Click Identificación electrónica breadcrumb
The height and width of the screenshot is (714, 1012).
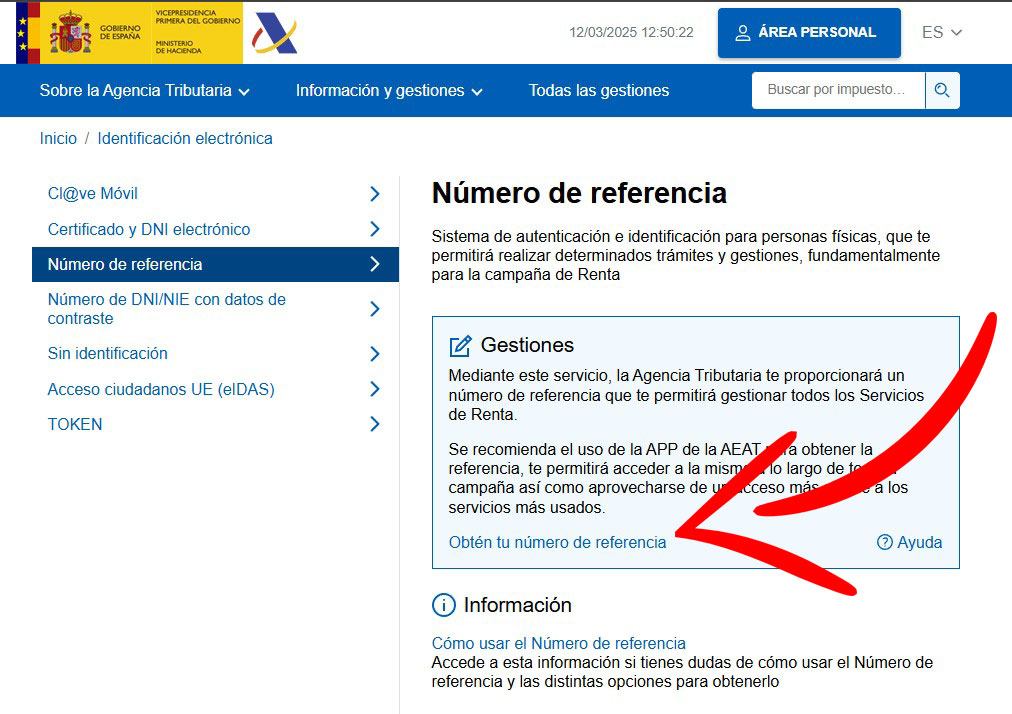coord(185,139)
